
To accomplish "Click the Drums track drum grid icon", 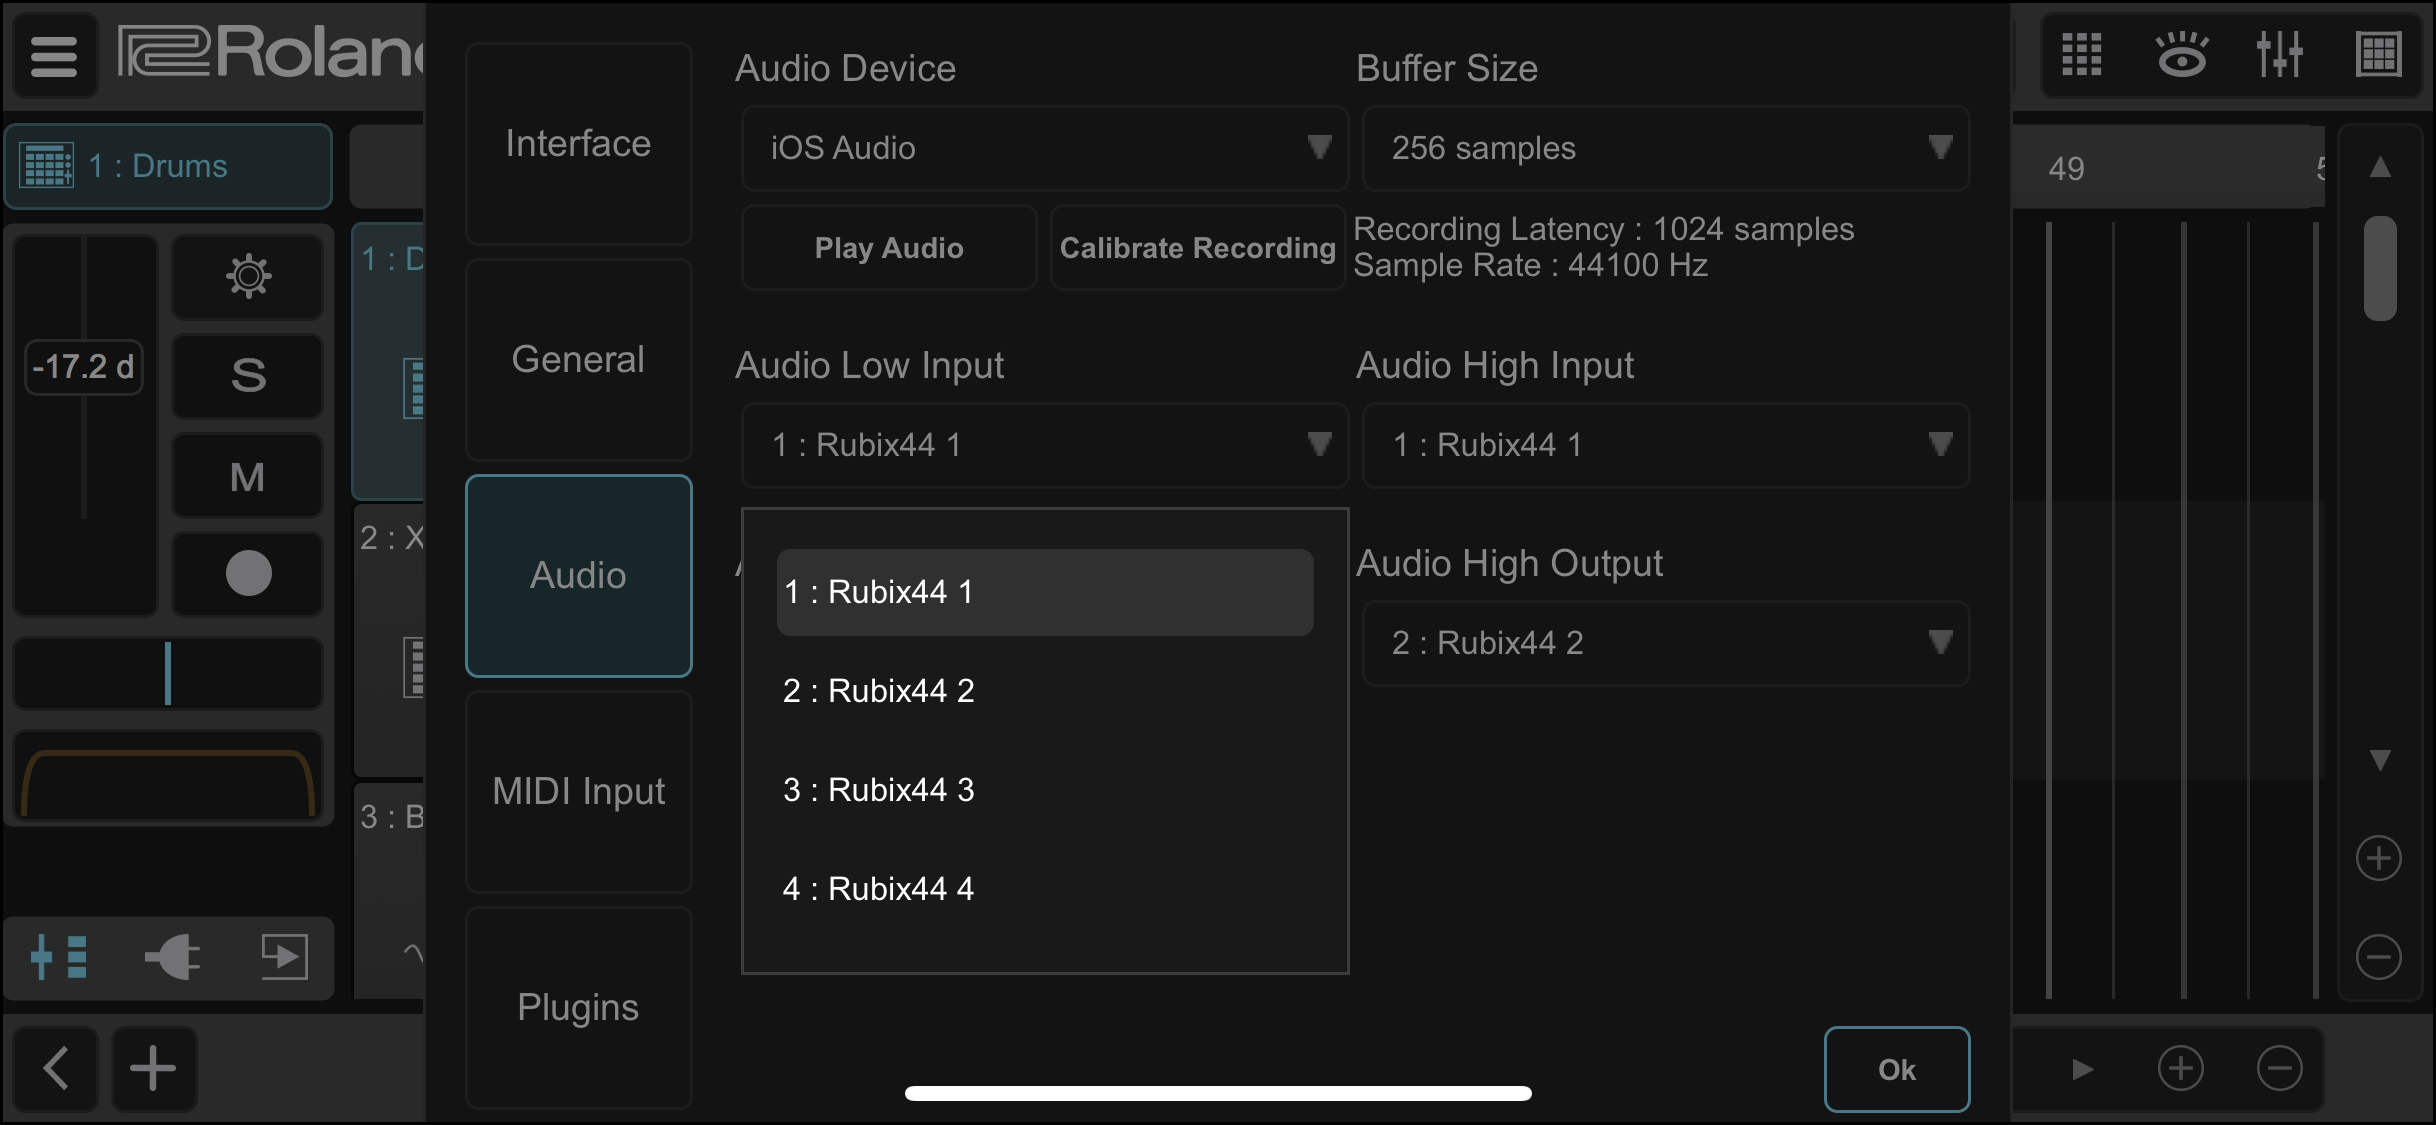I will click(x=47, y=165).
